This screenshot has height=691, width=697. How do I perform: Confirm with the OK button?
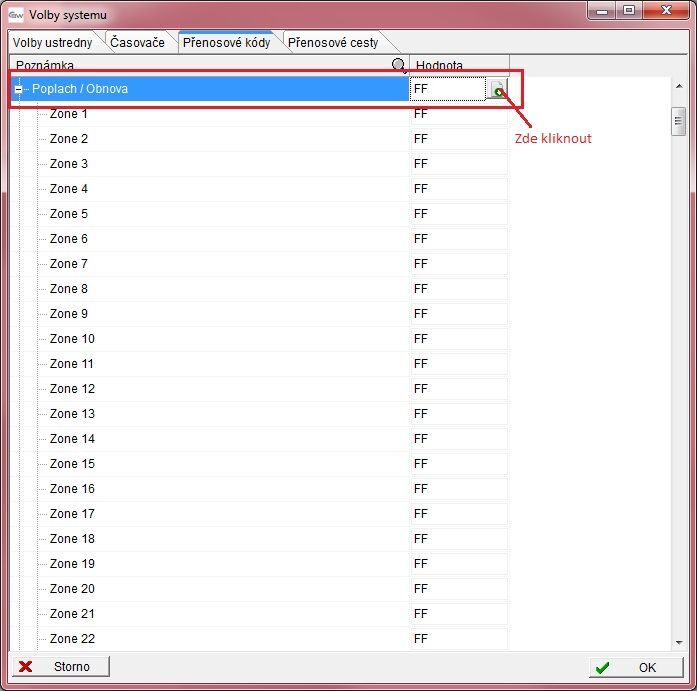(x=634, y=667)
